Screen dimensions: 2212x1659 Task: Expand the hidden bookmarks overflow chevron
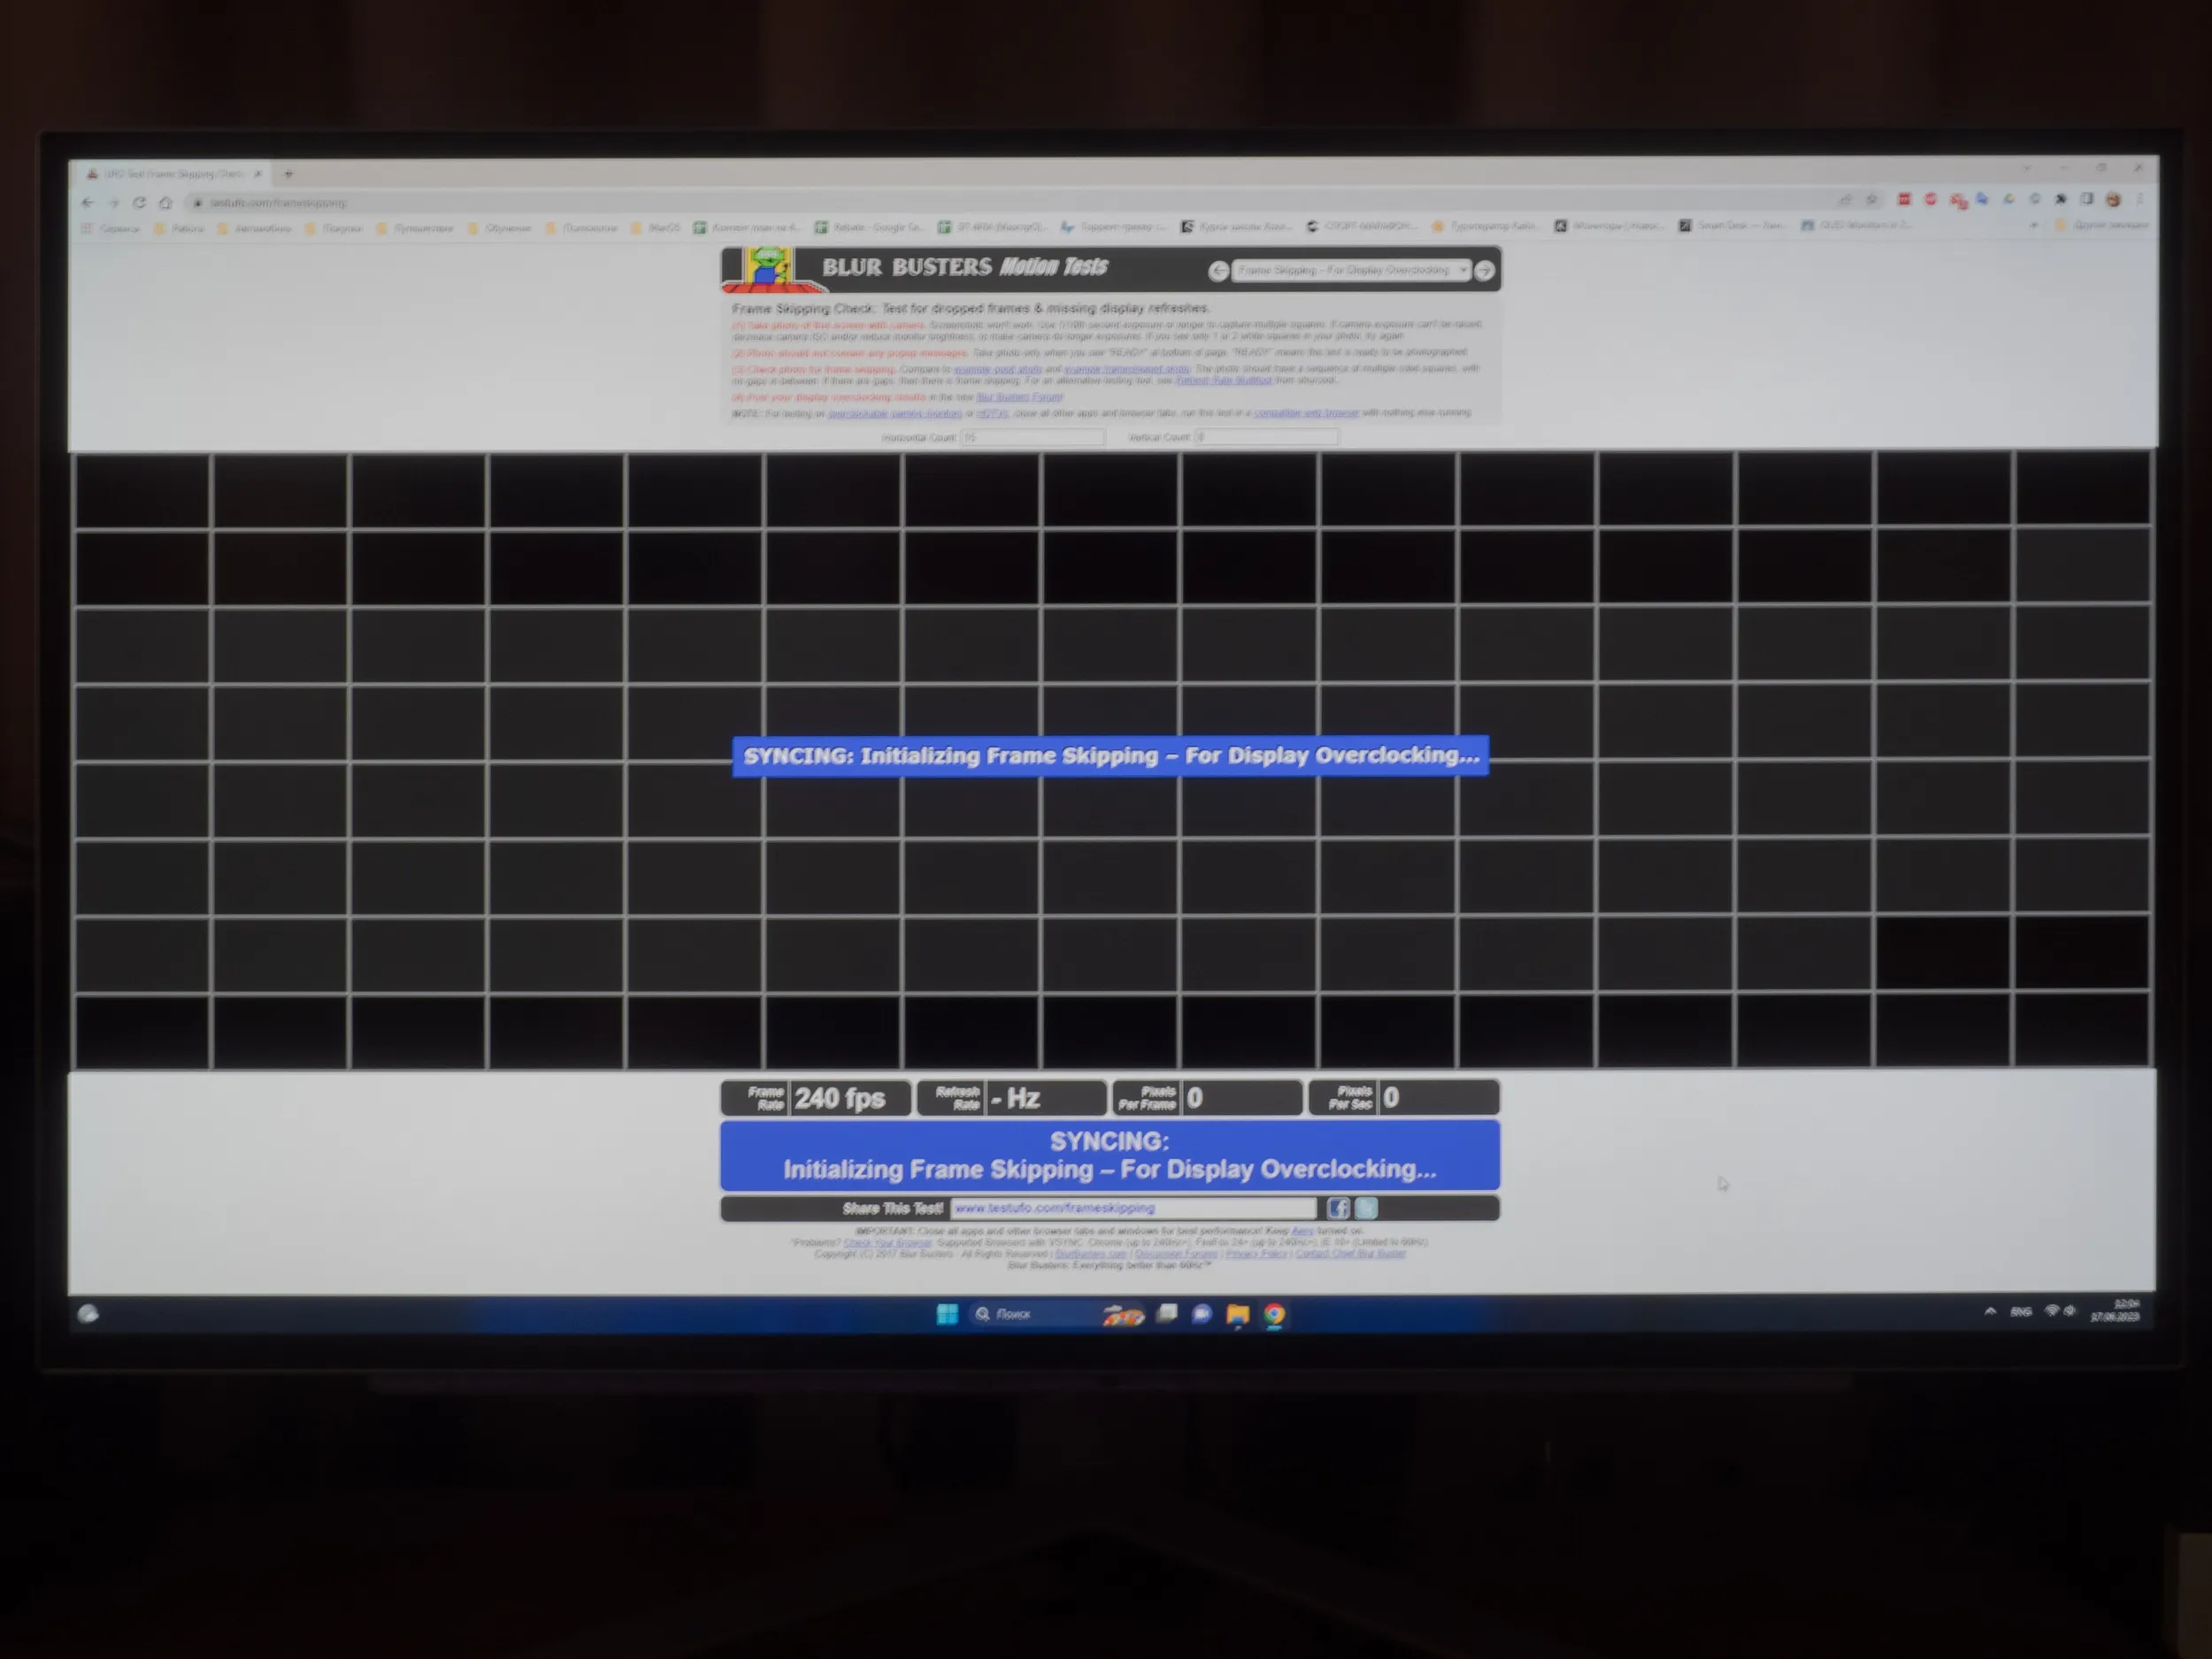click(2034, 226)
